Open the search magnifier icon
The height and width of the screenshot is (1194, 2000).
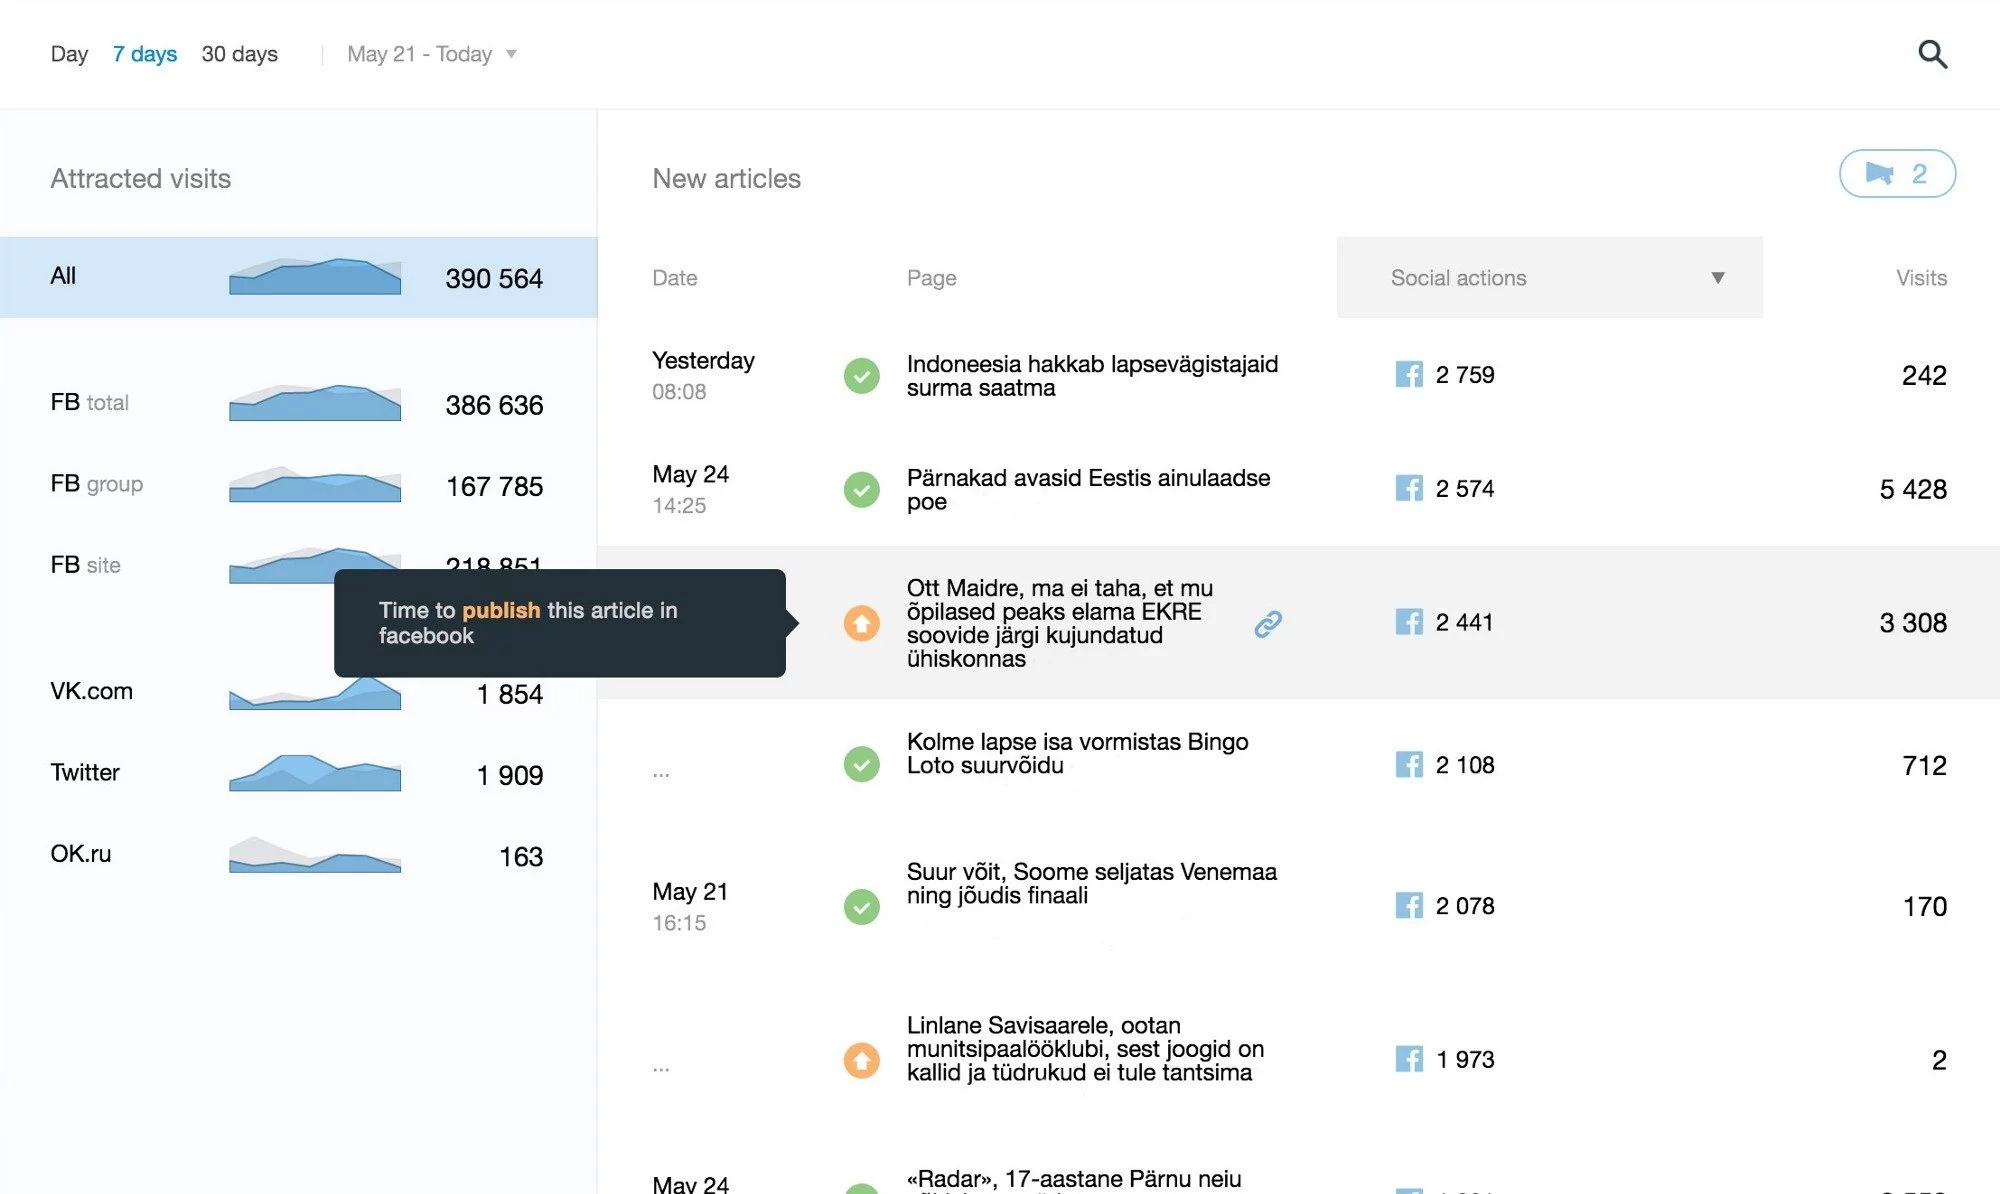click(x=1932, y=54)
